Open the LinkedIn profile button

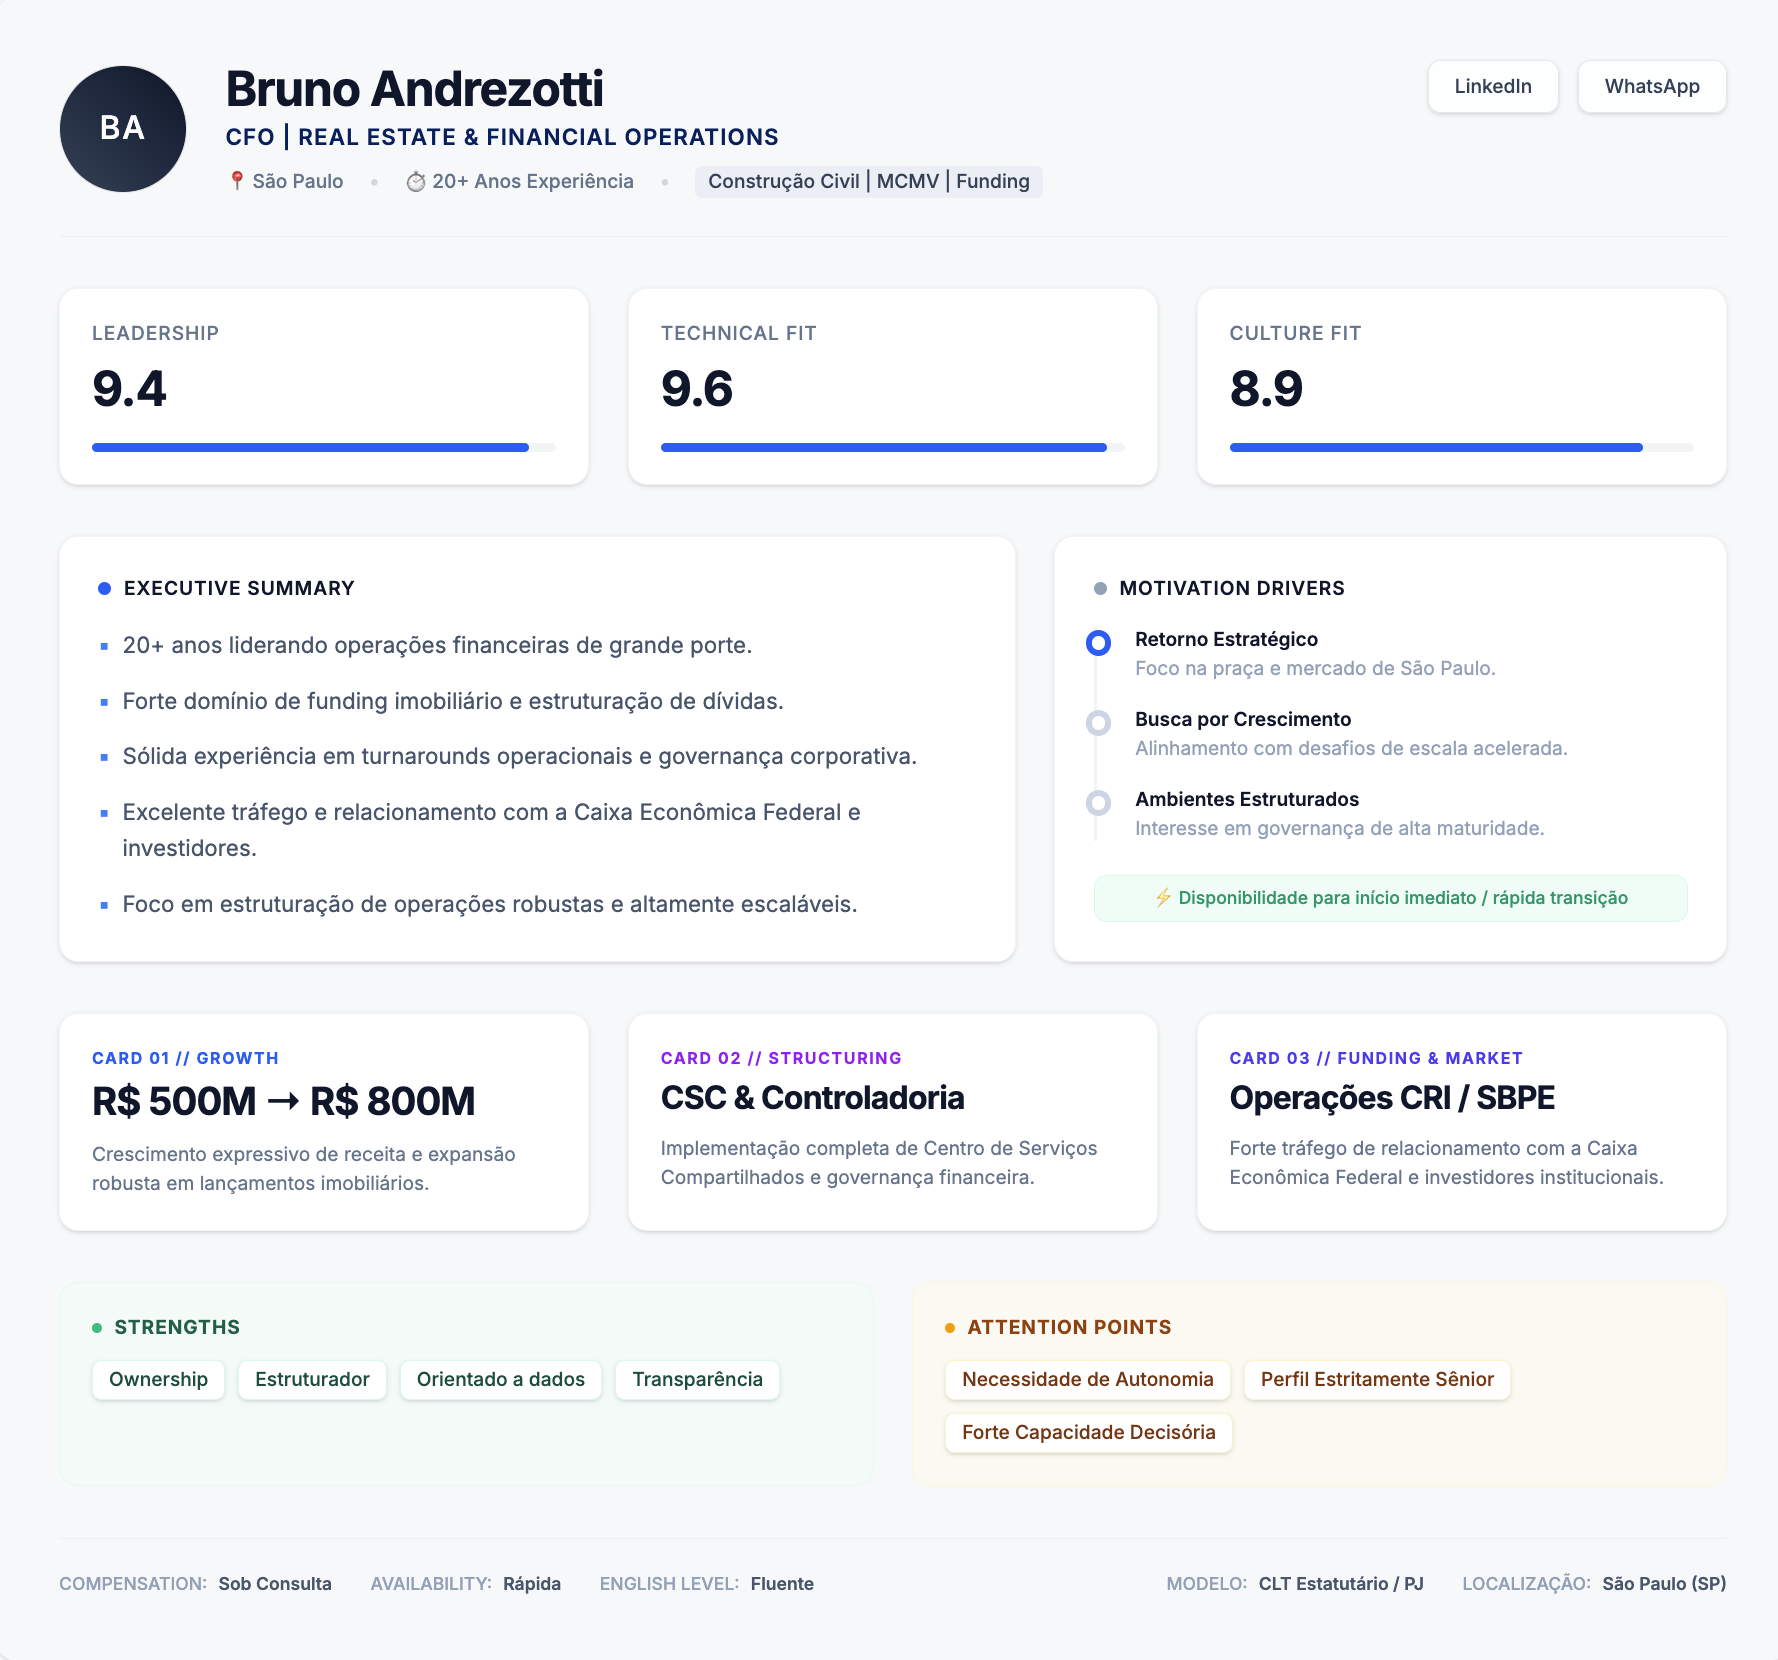click(x=1492, y=87)
